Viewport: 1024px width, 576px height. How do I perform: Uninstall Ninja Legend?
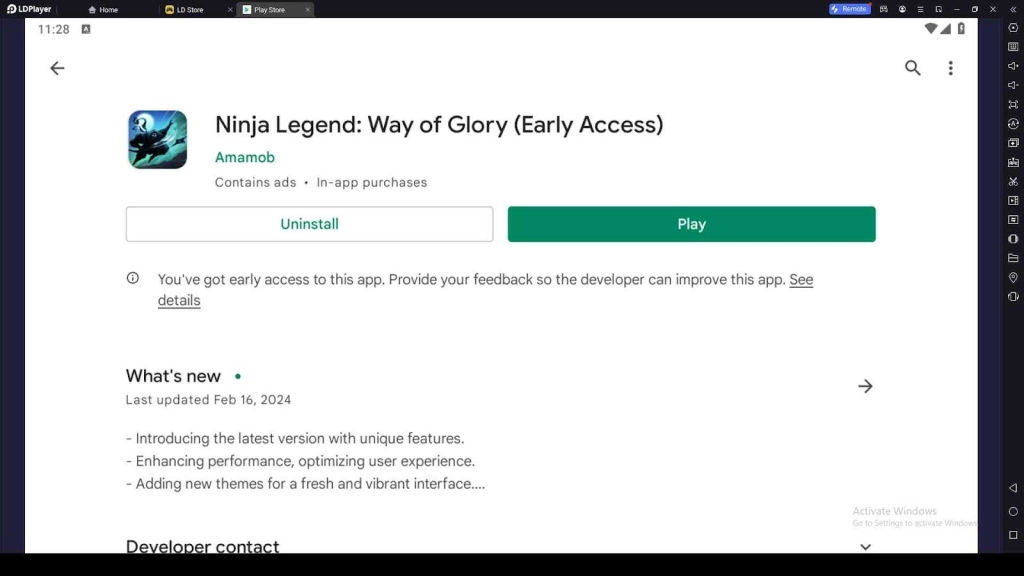310,224
